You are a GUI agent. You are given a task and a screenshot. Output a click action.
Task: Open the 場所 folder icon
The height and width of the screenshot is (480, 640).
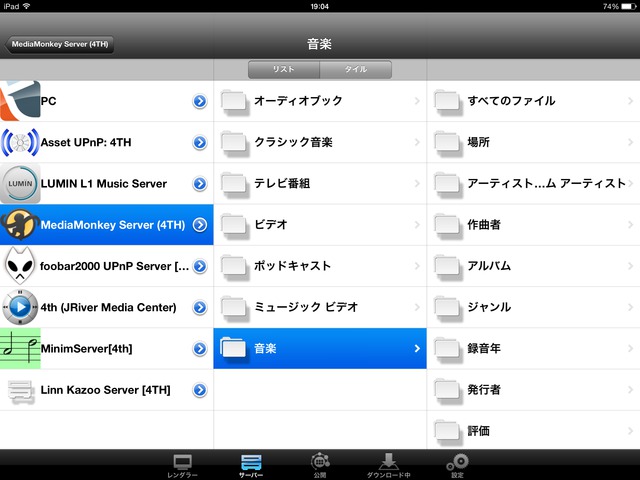447,143
